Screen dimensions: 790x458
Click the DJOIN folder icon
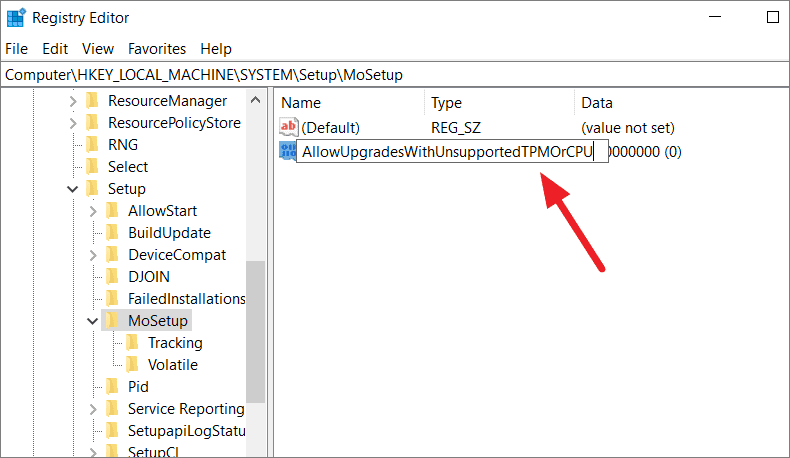(112, 277)
